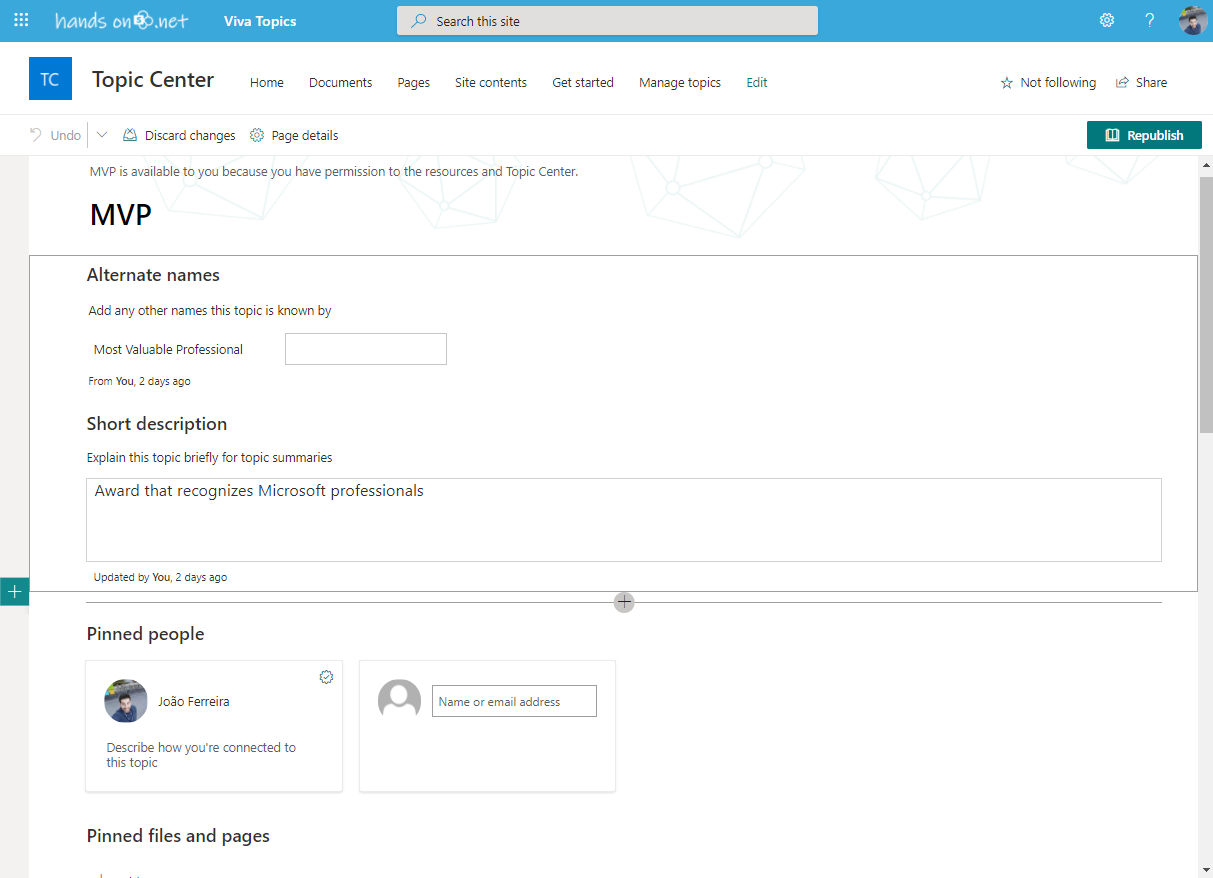Open the app launcher waffle icon
Screen dimensions: 1213x878
21,21
